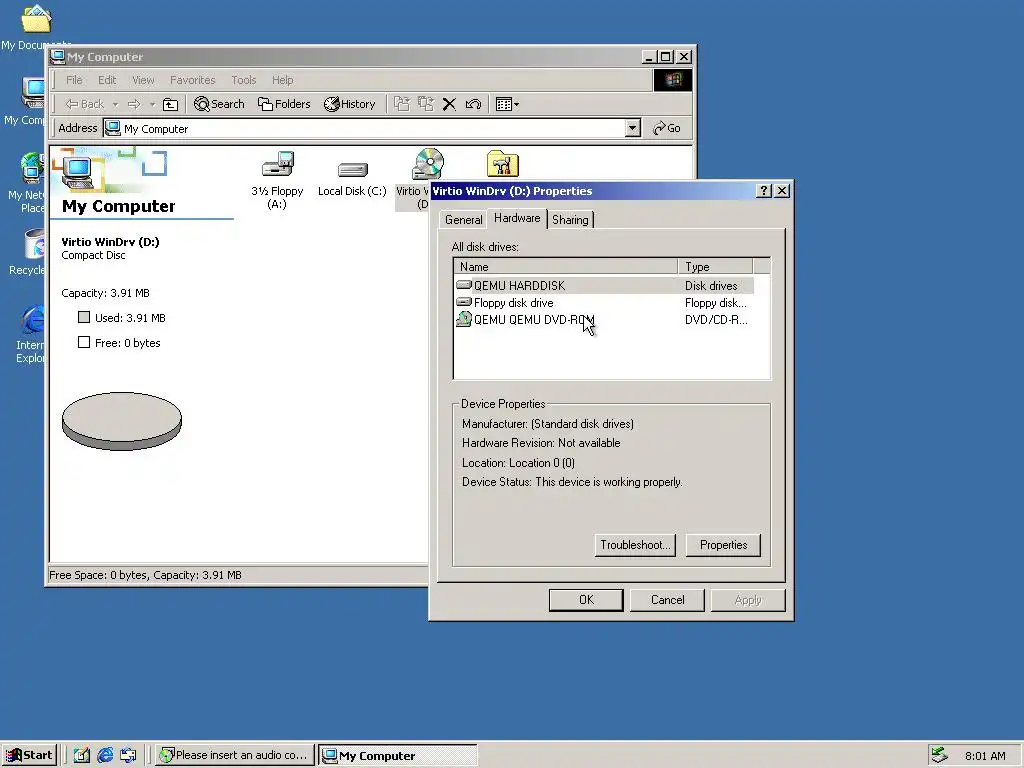This screenshot has height=768, width=1024.
Task: Click the 'Free: 0 bytes' legend swatch
Action: (84, 342)
